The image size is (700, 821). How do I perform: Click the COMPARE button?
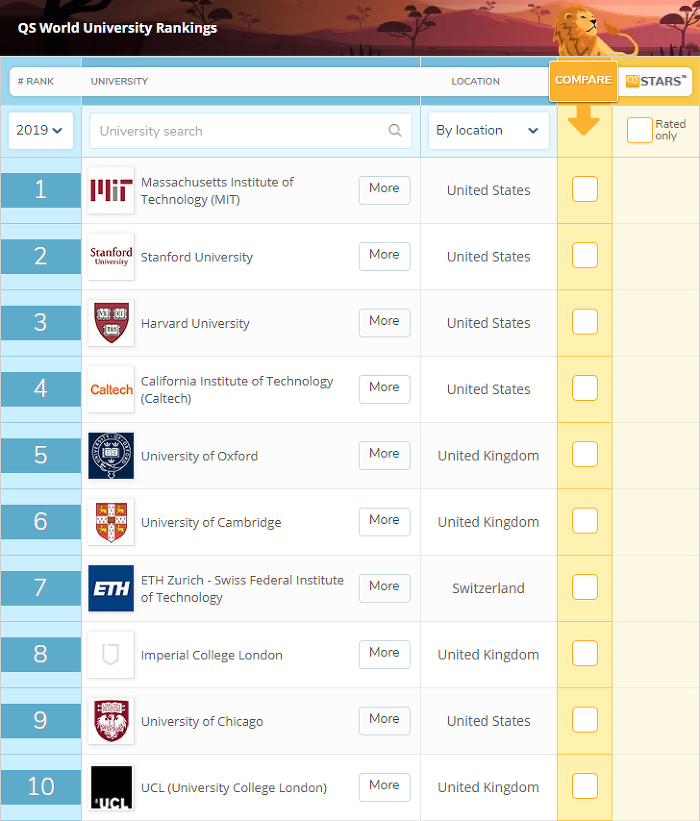tap(583, 81)
